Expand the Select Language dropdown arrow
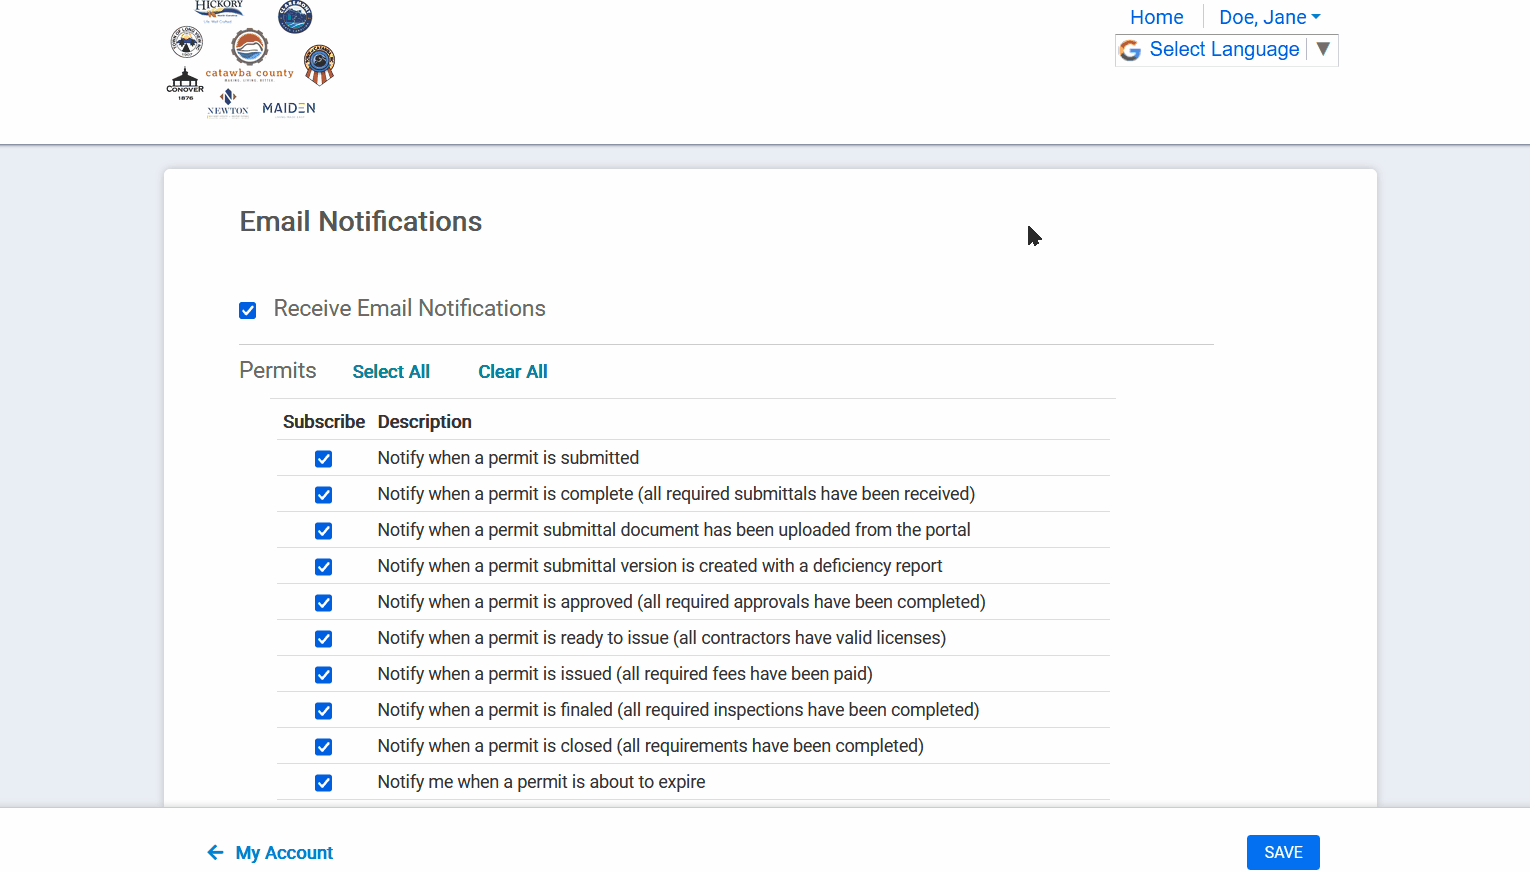This screenshot has height=872, width=1530. click(x=1323, y=49)
